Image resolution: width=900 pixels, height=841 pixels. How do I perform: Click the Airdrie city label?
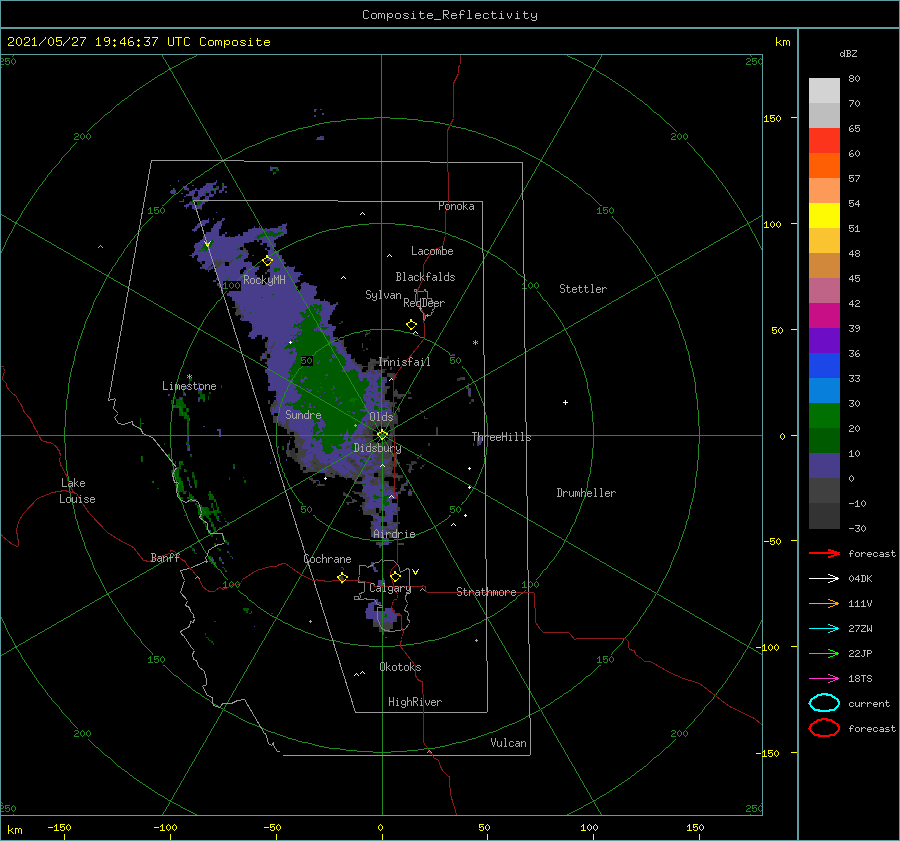394,534
